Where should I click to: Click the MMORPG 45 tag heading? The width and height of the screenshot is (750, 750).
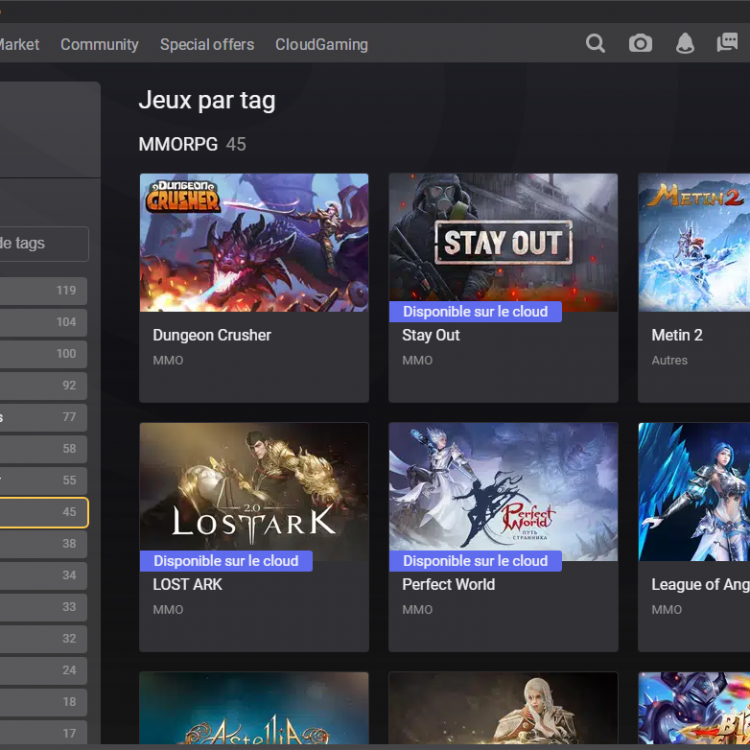pos(192,144)
